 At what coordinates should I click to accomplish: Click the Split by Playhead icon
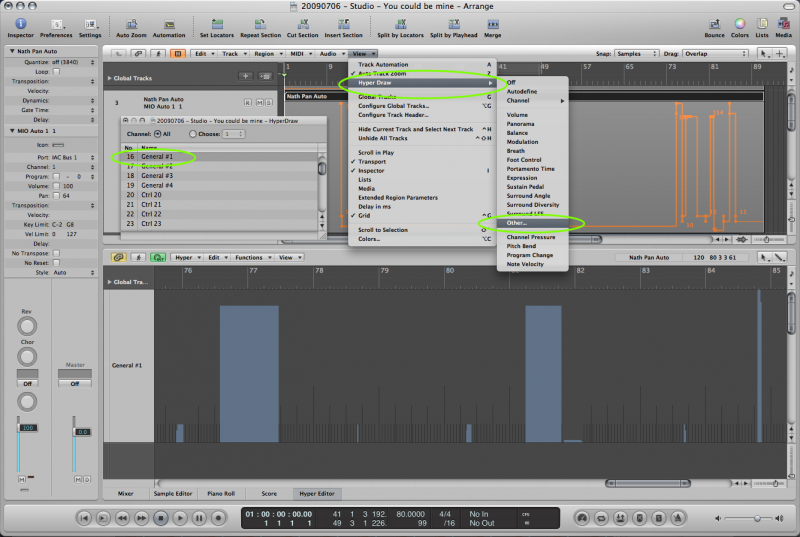(x=454, y=24)
